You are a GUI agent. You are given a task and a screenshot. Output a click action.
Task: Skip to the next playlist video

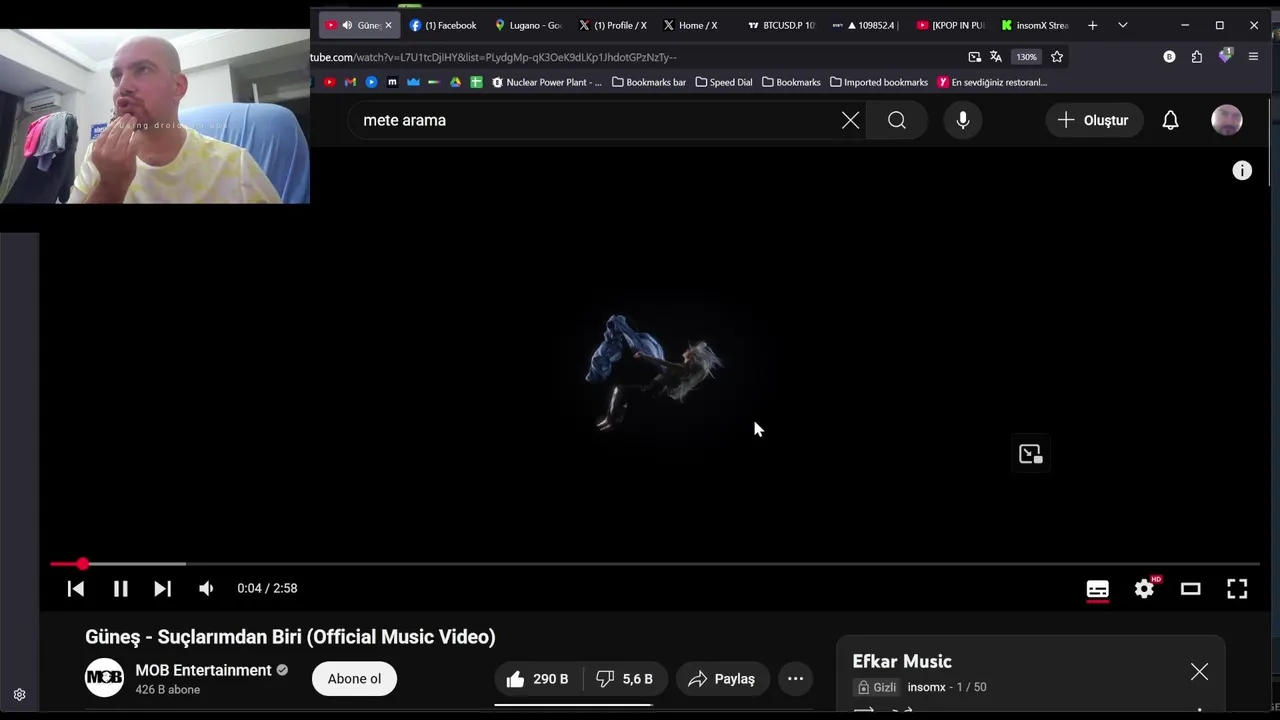click(162, 589)
